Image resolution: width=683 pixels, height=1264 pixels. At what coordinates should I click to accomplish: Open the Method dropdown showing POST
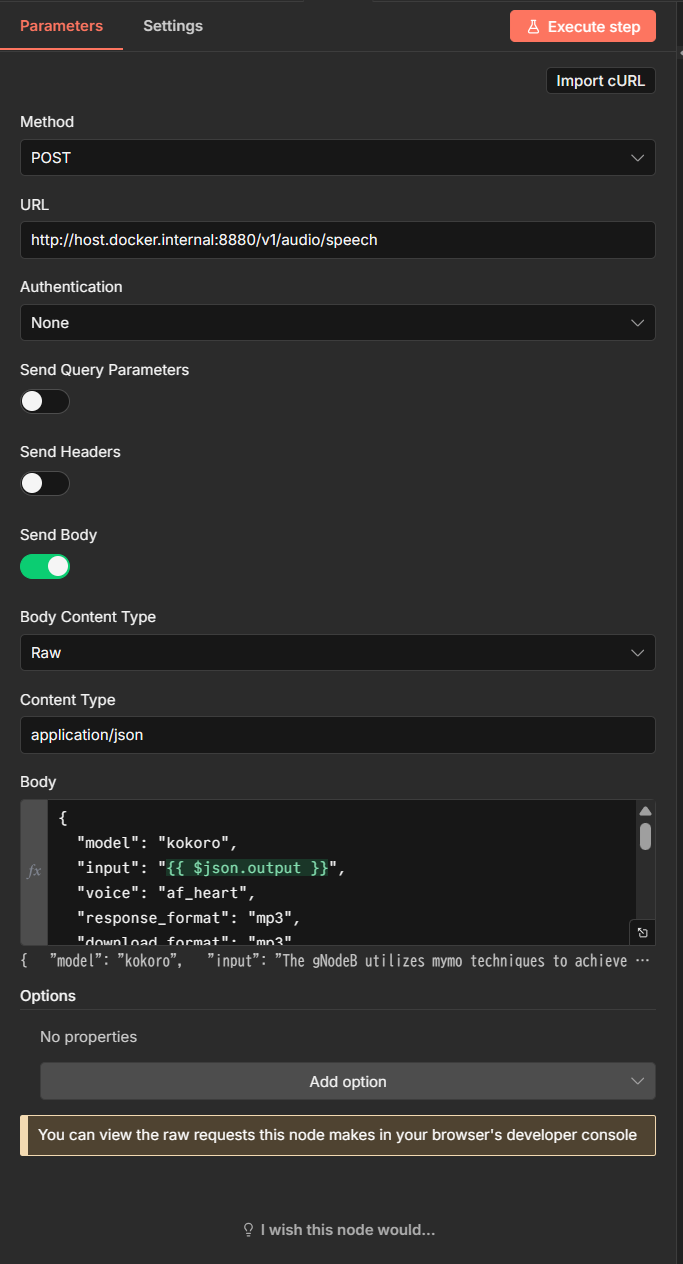point(337,158)
